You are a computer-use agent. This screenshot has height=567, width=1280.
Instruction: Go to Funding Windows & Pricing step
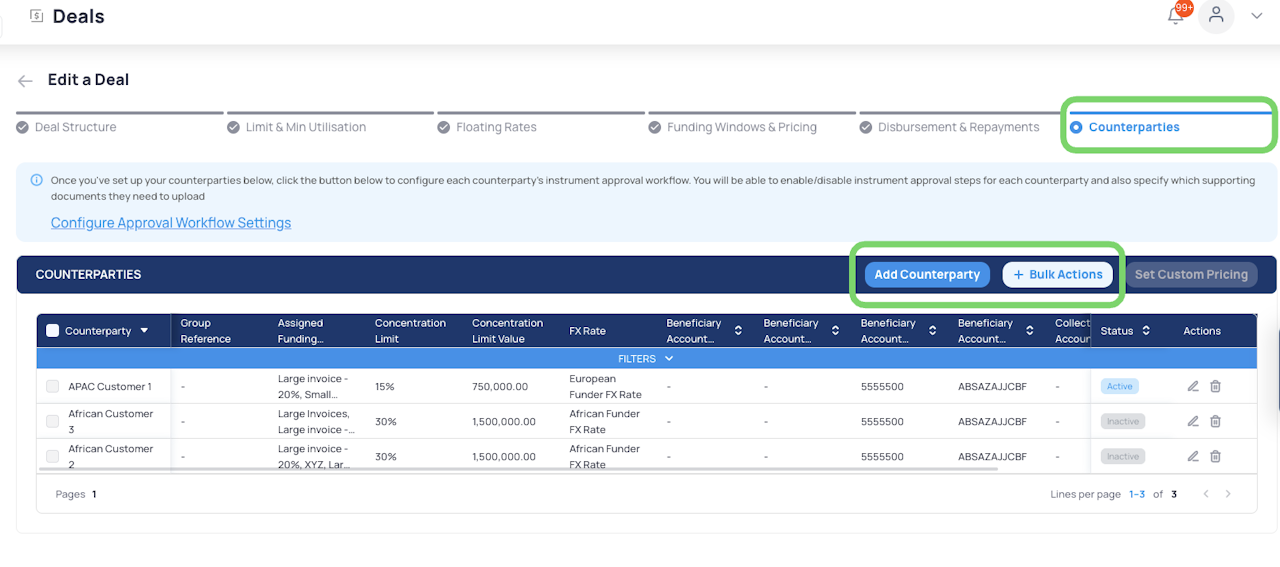(741, 127)
